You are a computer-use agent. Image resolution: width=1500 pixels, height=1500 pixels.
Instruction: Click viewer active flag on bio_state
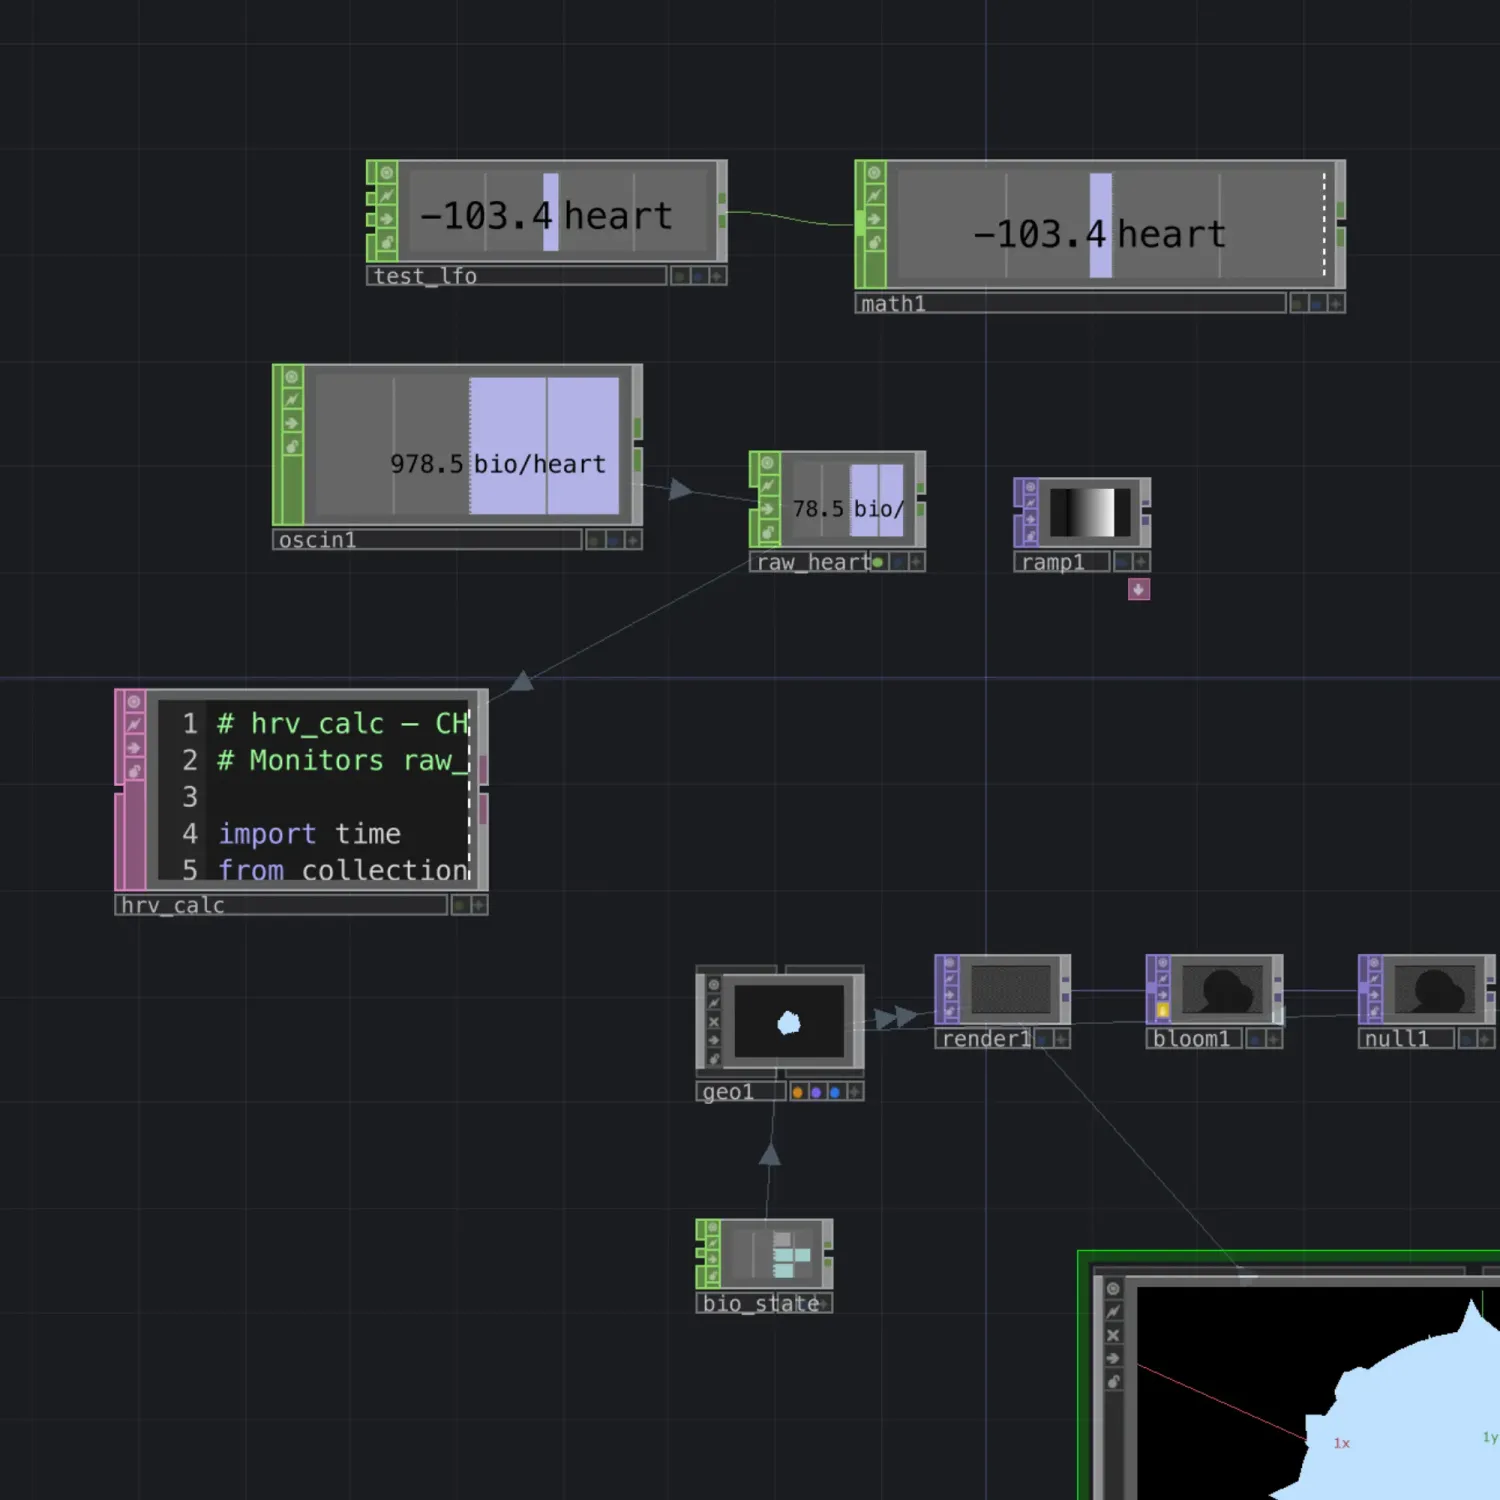pos(713,1228)
